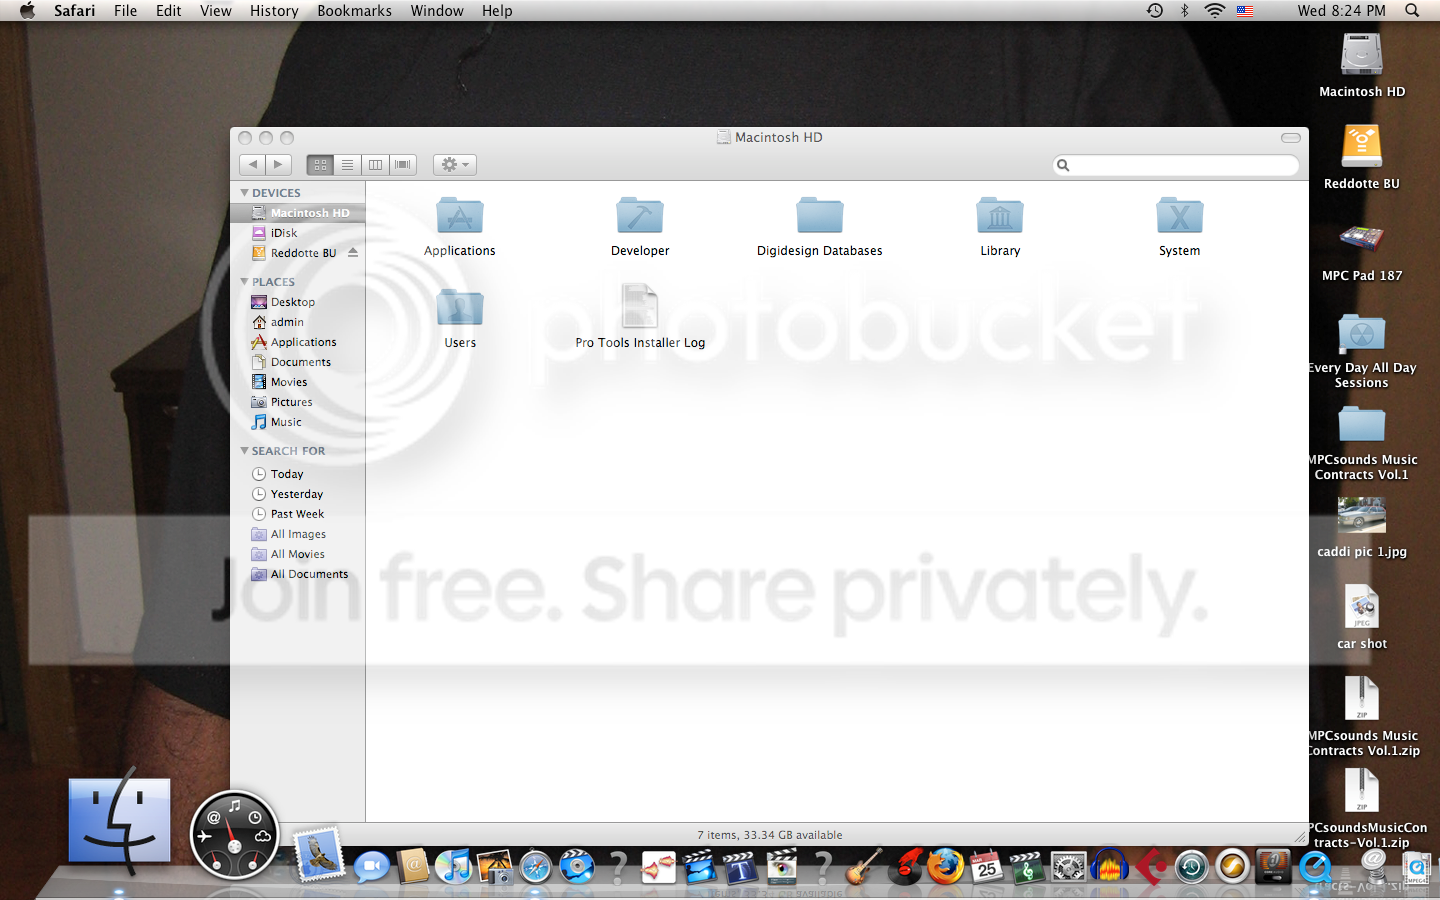
Task: Open the Applications folder in the file area
Action: tap(459, 216)
